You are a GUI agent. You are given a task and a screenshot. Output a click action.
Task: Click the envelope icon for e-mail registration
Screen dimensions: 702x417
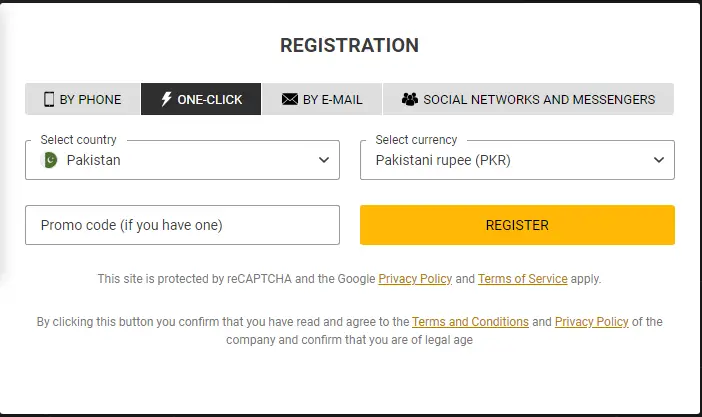pyautogui.click(x=290, y=100)
